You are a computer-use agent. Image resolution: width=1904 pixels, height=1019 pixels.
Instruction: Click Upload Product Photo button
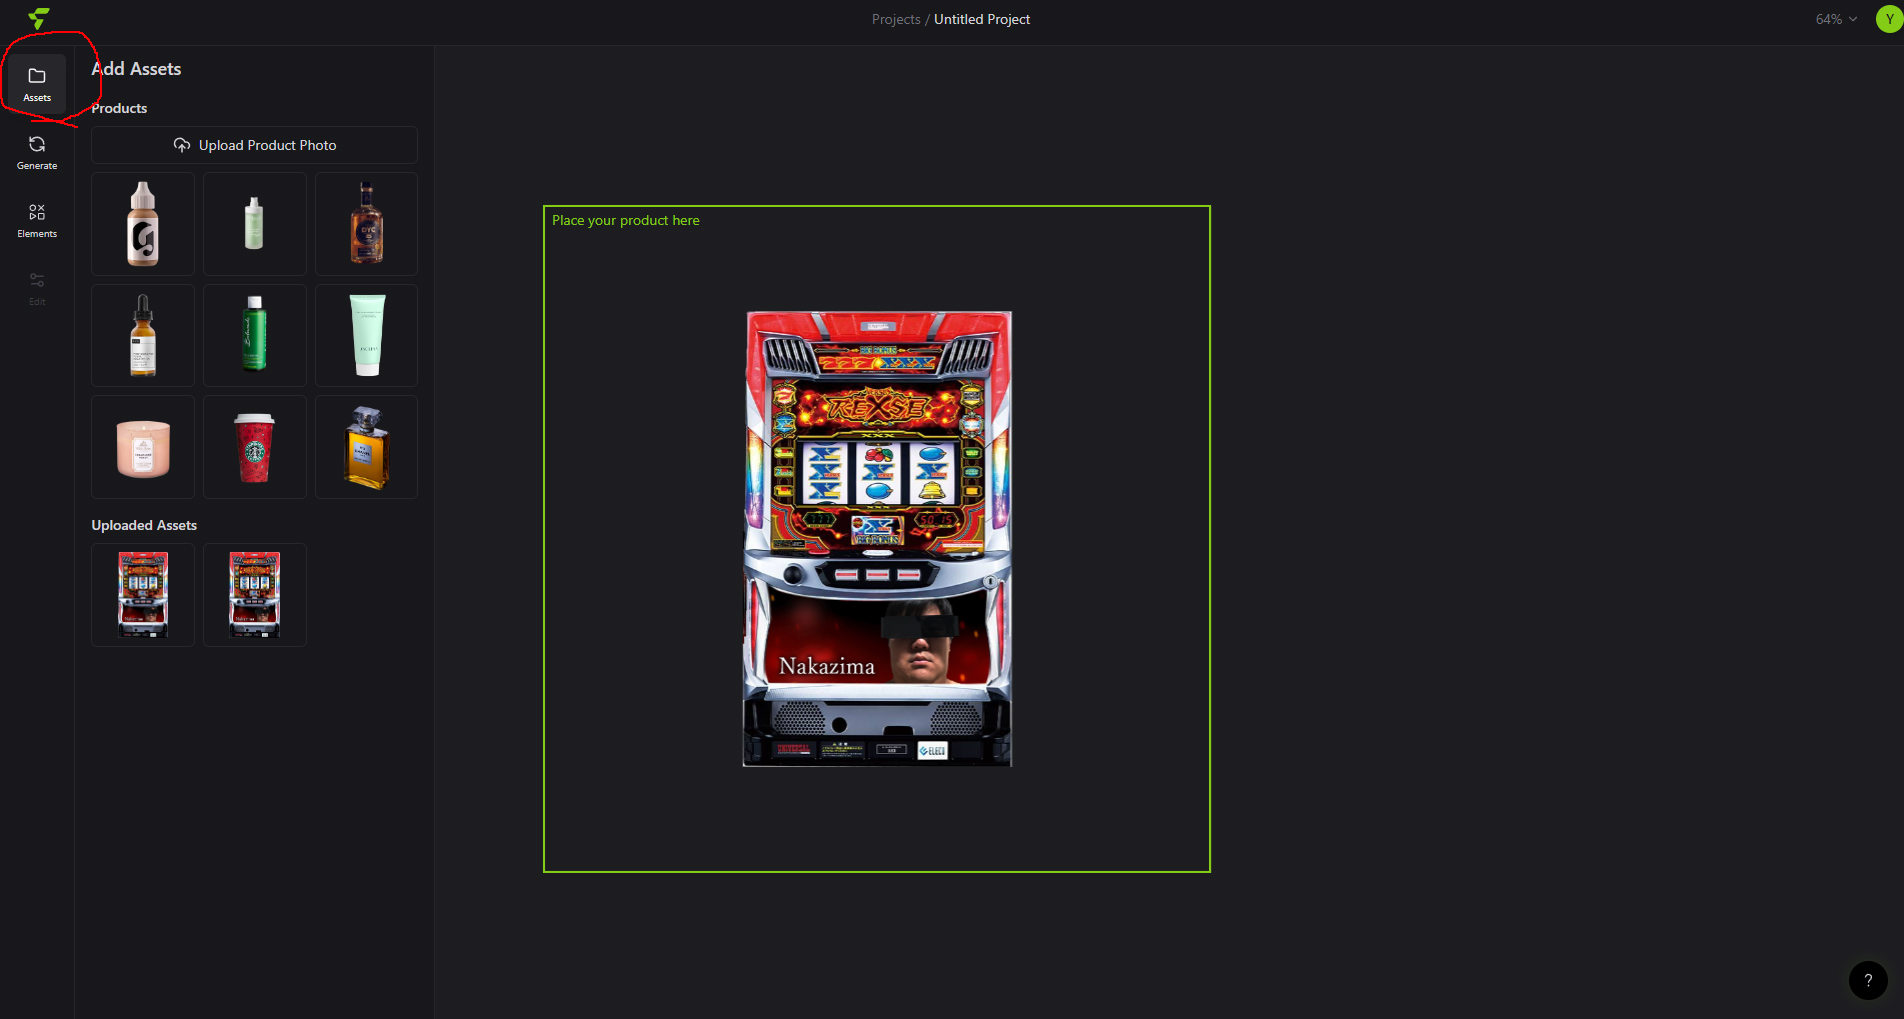[254, 145]
